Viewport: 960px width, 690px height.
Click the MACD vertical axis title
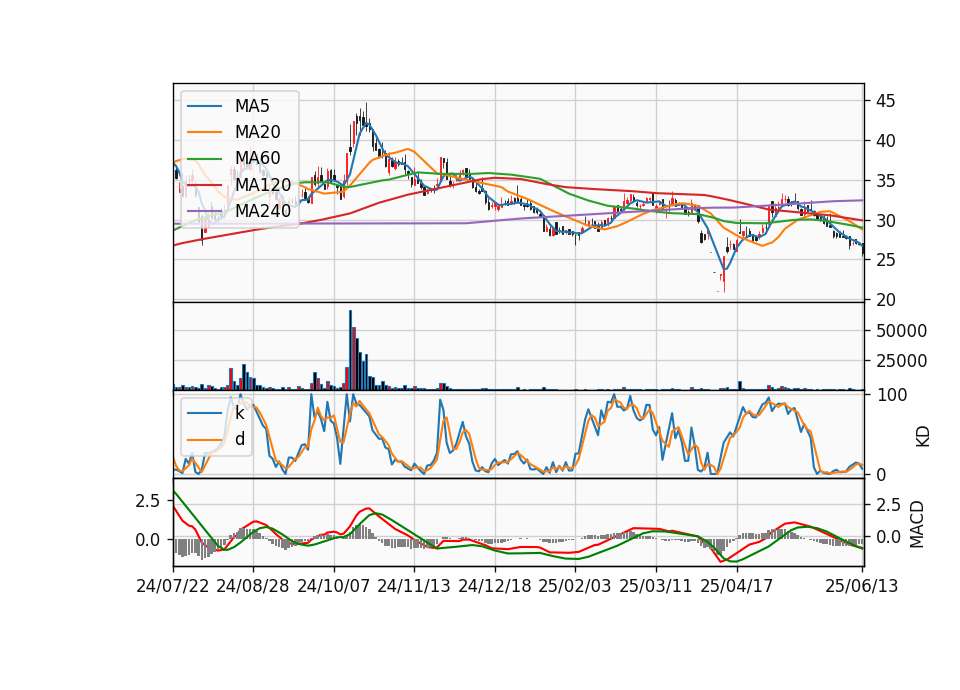[917, 525]
